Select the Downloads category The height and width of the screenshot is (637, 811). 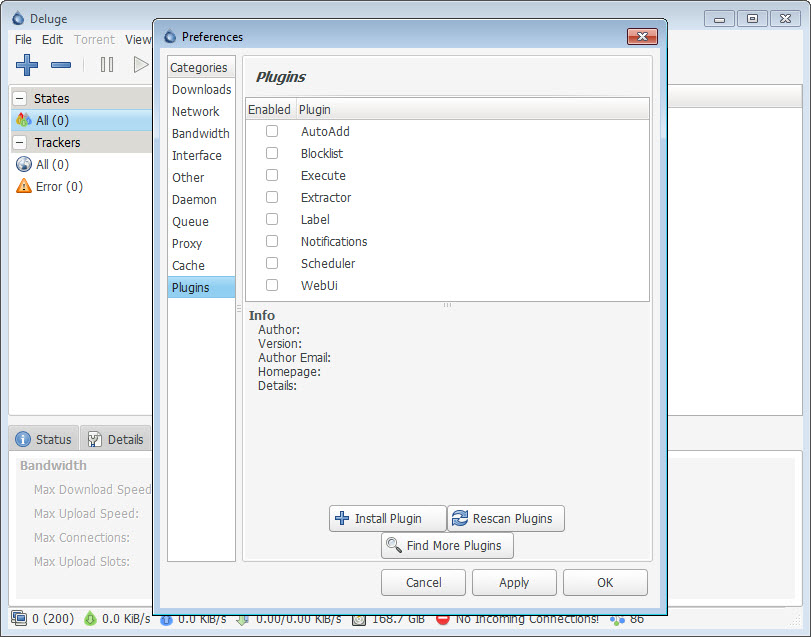pos(201,89)
